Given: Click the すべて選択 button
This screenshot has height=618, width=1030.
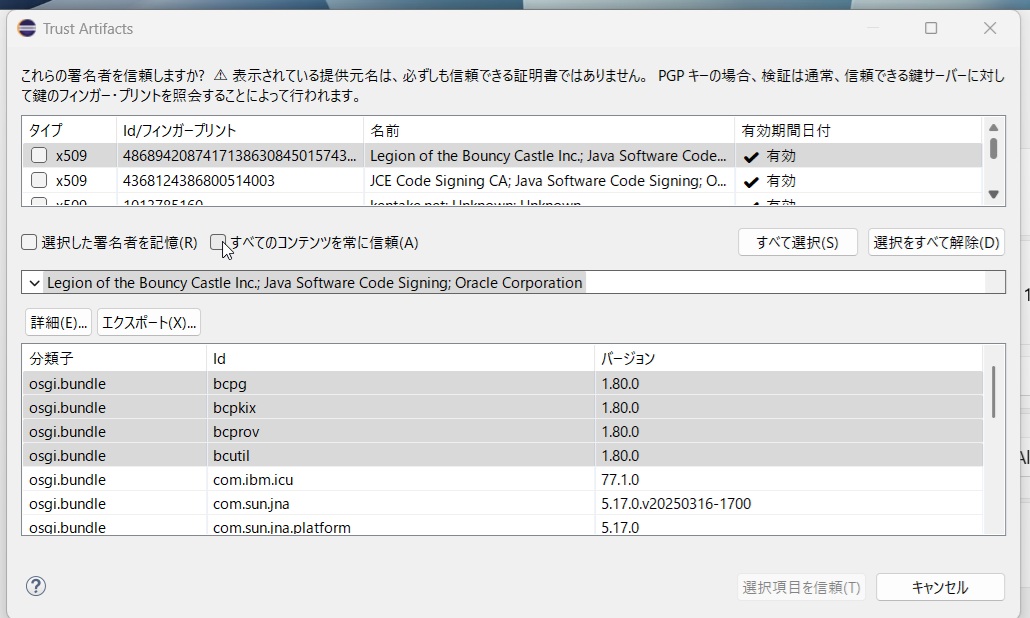Looking at the screenshot, I should click(x=797, y=243).
